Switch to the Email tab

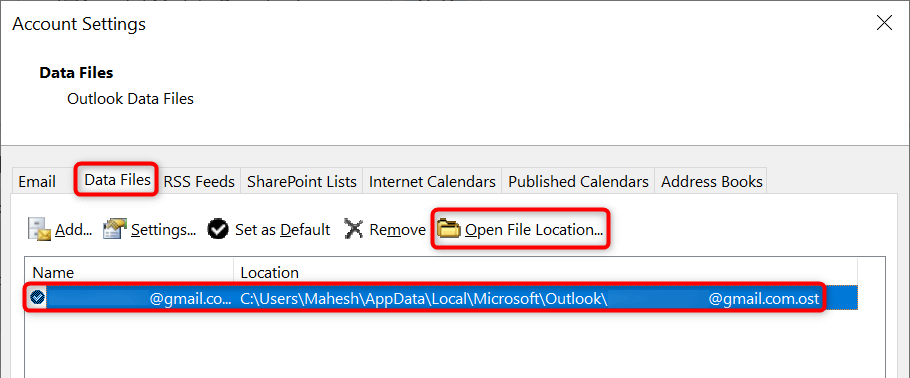point(37,182)
